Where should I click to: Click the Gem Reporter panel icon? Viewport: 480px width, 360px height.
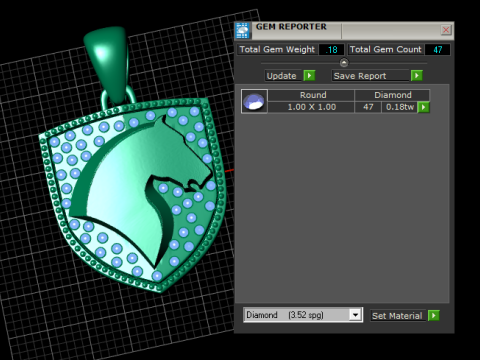pos(242,31)
